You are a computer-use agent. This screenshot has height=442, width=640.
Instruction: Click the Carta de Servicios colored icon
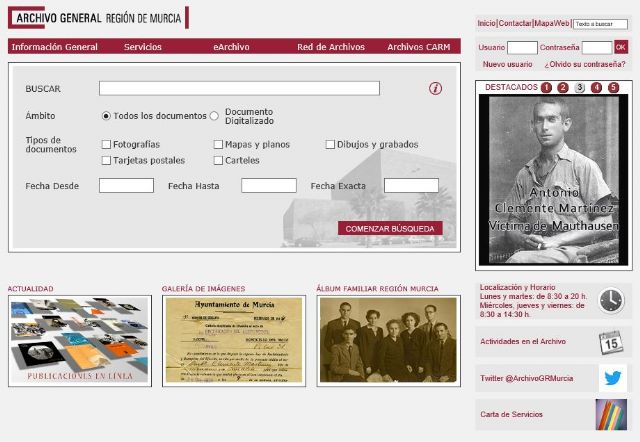611,414
